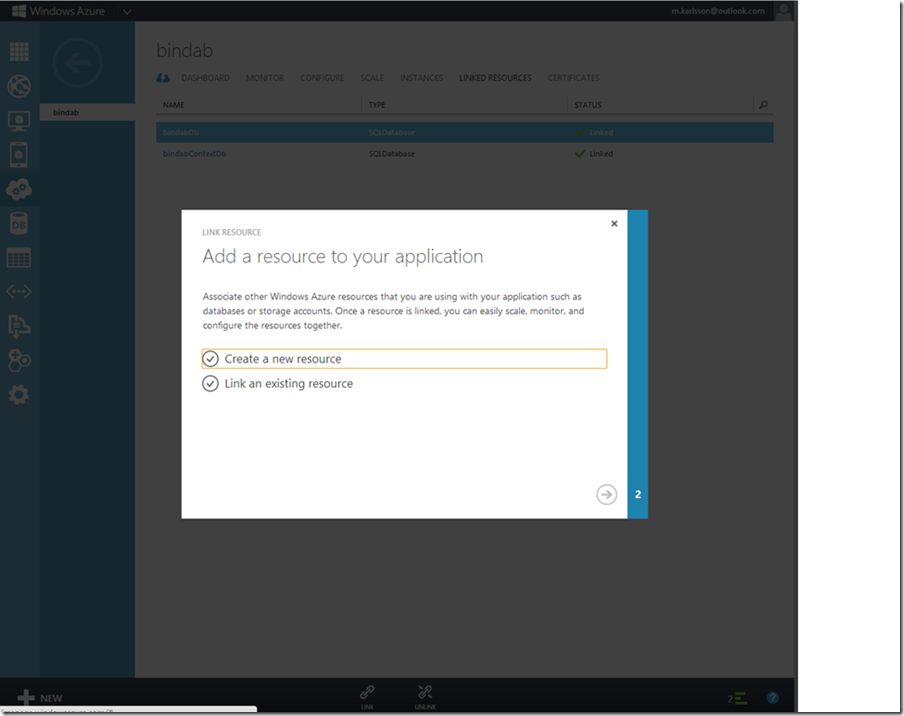This screenshot has width=904, height=716.
Task: Select the Create a new resource option
Action: pyautogui.click(x=404, y=359)
